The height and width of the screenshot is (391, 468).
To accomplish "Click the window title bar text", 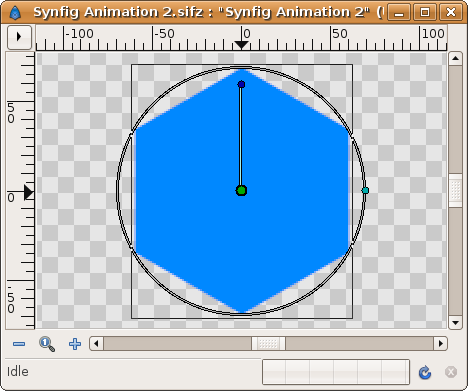I will click(x=208, y=12).
